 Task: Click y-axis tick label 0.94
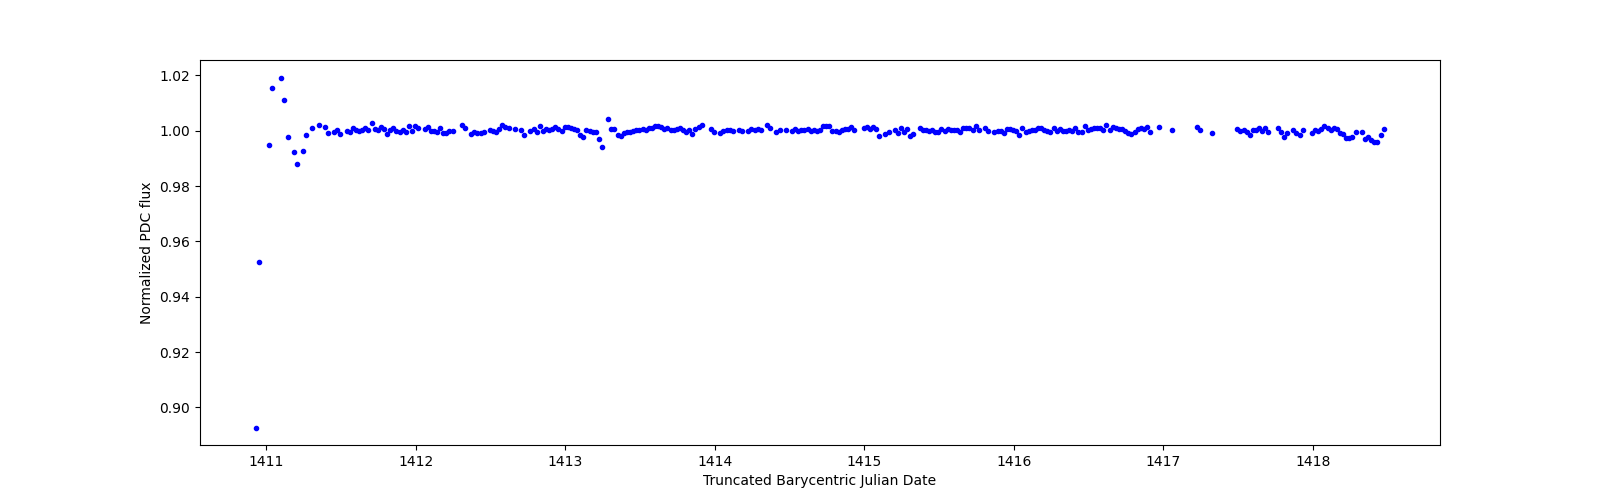click(176, 297)
